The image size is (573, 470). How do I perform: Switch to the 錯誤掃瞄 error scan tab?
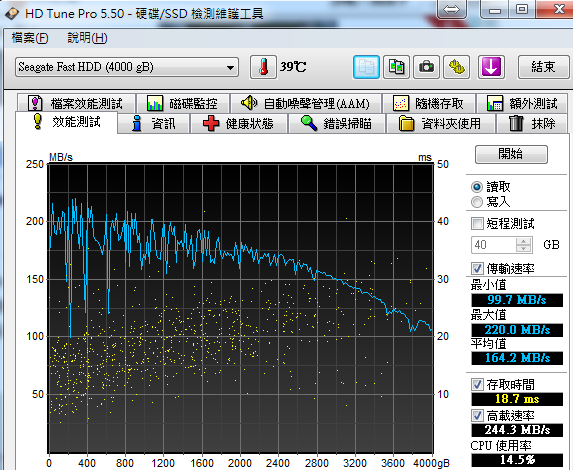click(337, 124)
